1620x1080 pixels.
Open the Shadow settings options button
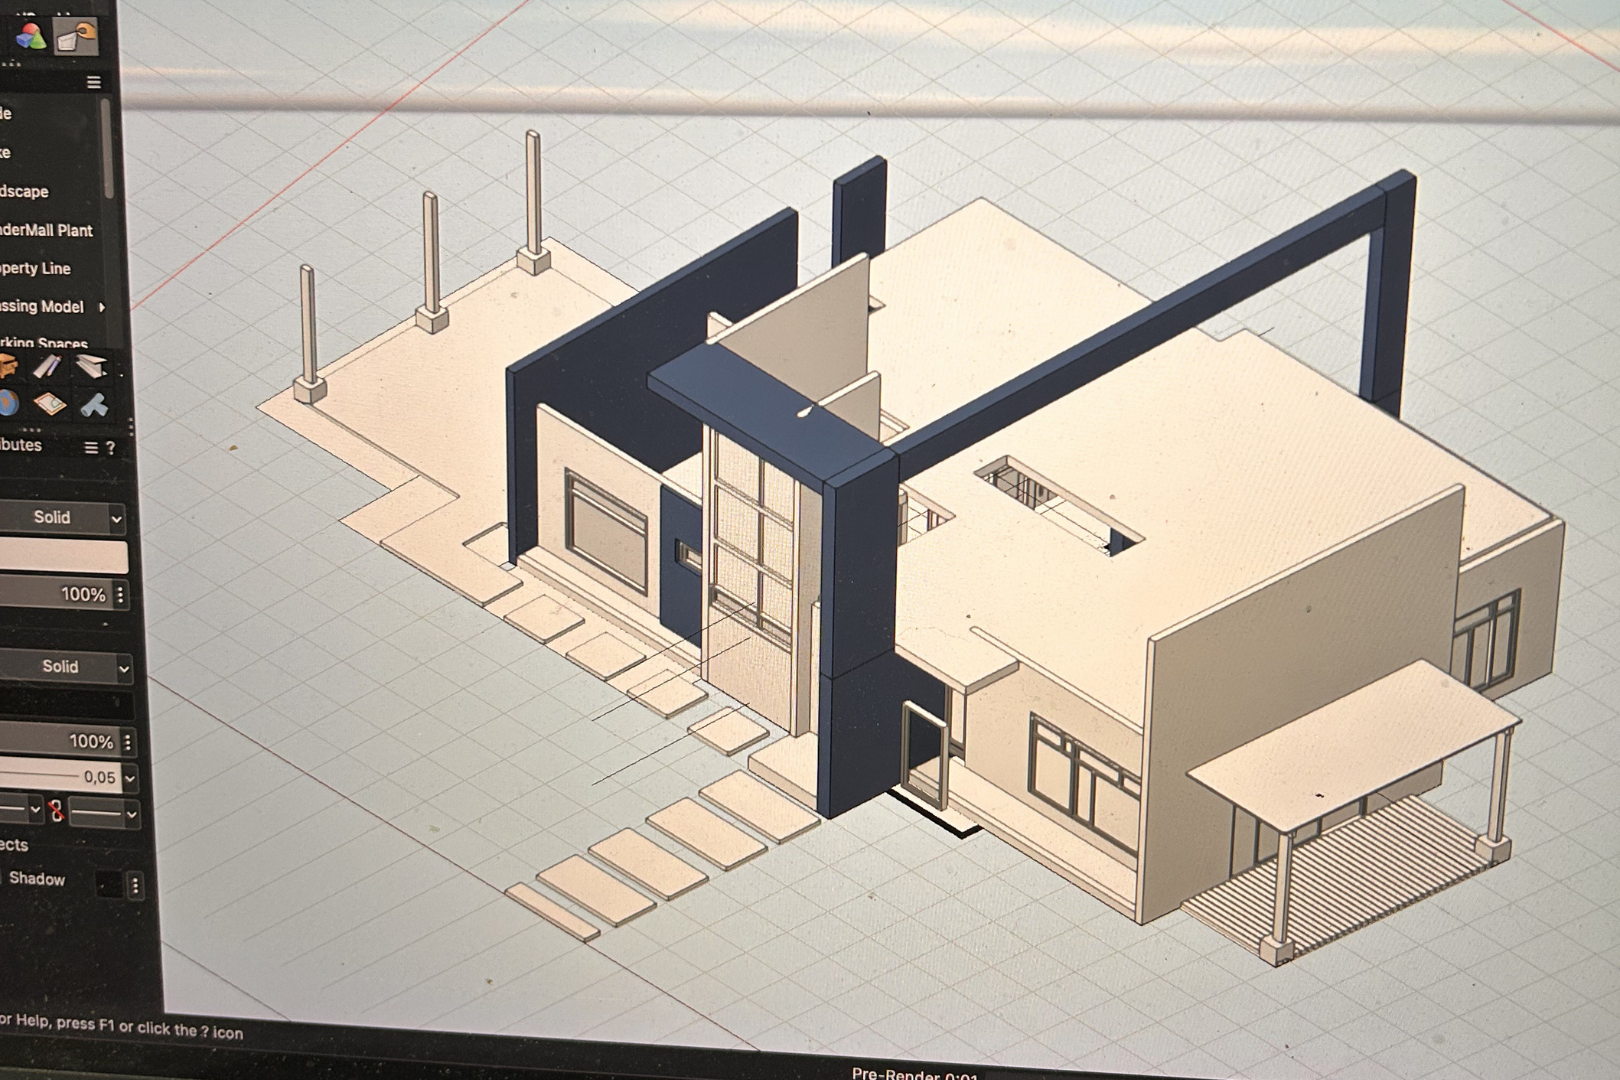[135, 886]
